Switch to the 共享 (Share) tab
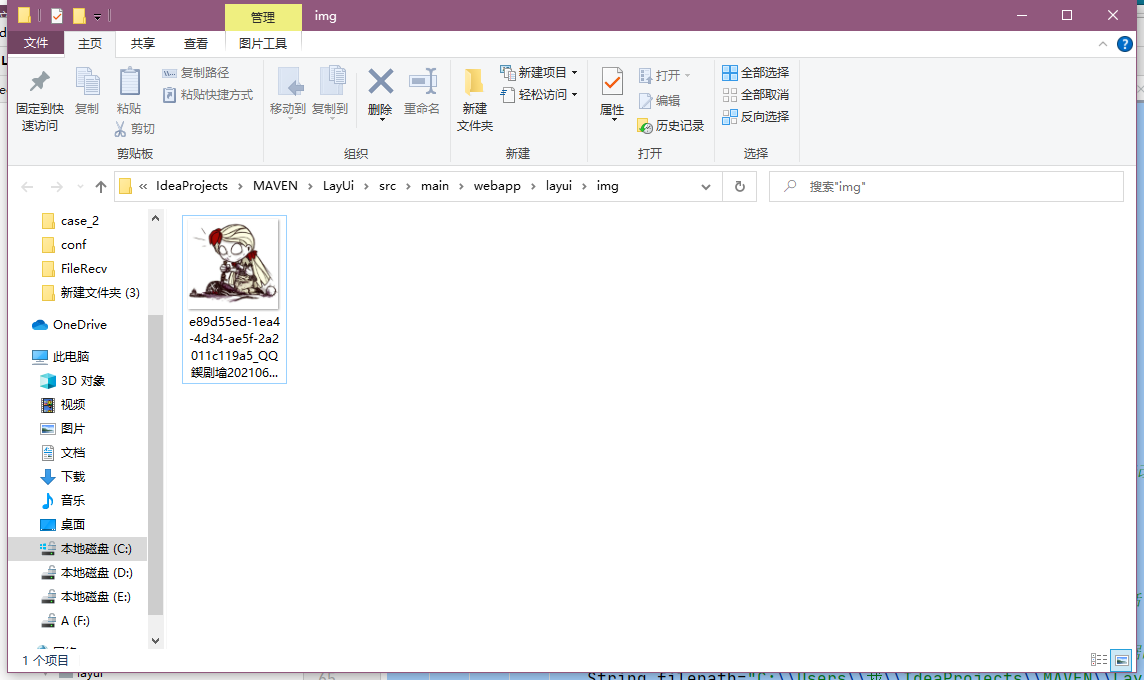Screen dimensions: 1144x680 coord(143,44)
